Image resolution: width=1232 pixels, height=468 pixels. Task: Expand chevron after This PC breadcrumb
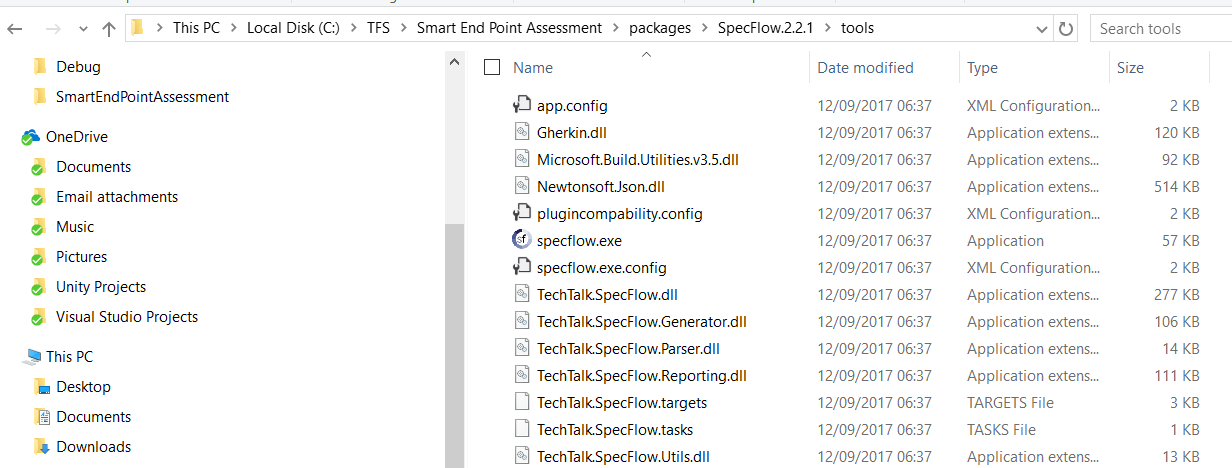point(234,28)
